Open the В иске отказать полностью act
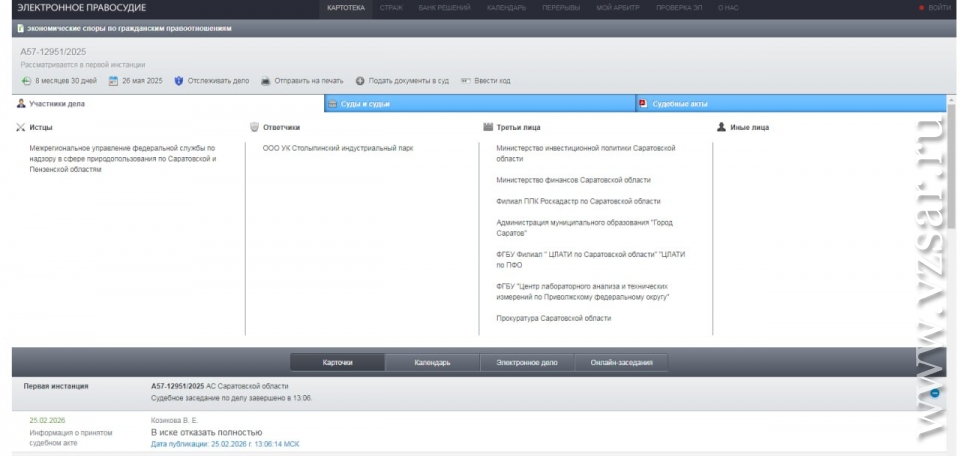 click(x=206, y=432)
